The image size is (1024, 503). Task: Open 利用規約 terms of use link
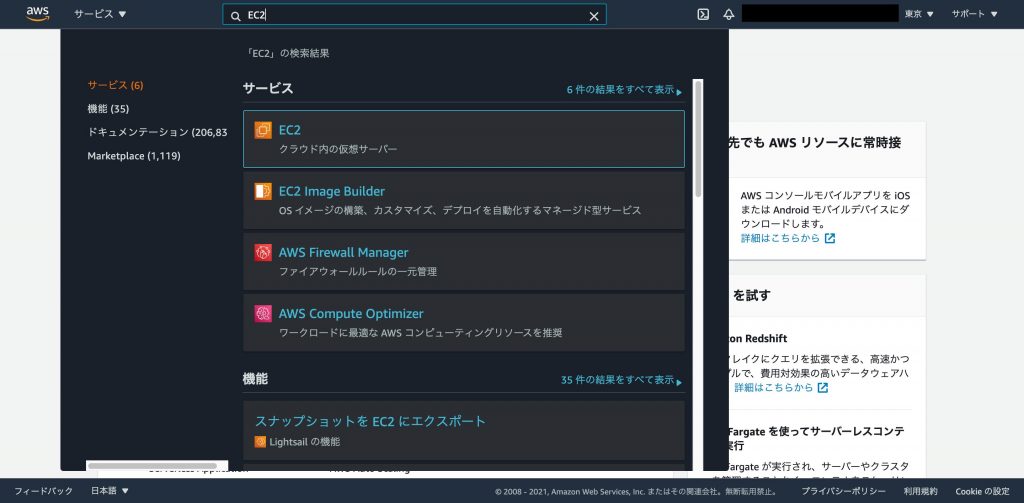point(921,491)
